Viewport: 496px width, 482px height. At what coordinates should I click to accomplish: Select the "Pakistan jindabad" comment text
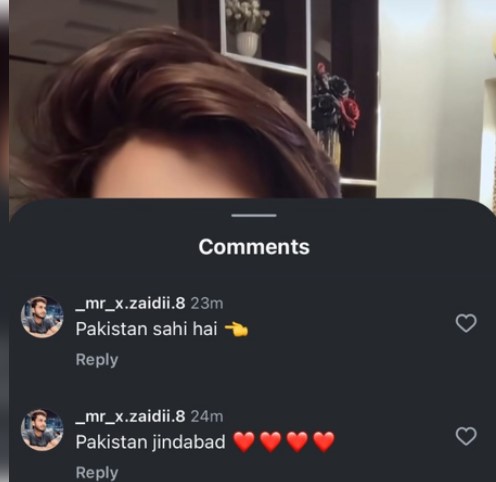pos(151,442)
